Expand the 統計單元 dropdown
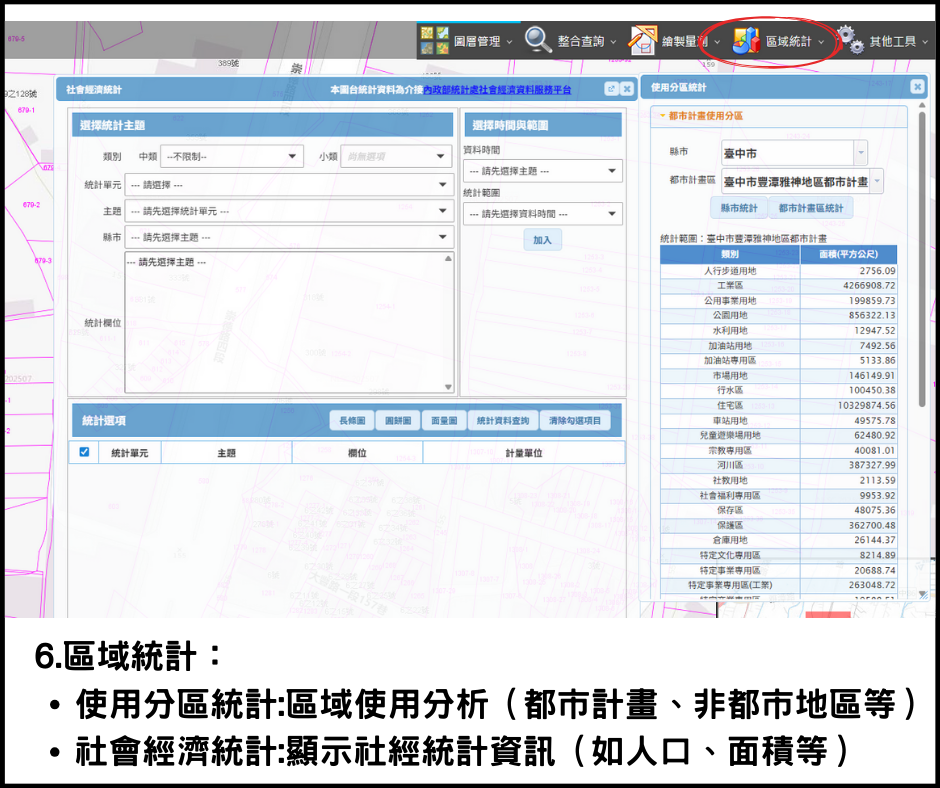The image size is (940, 788). 289,185
